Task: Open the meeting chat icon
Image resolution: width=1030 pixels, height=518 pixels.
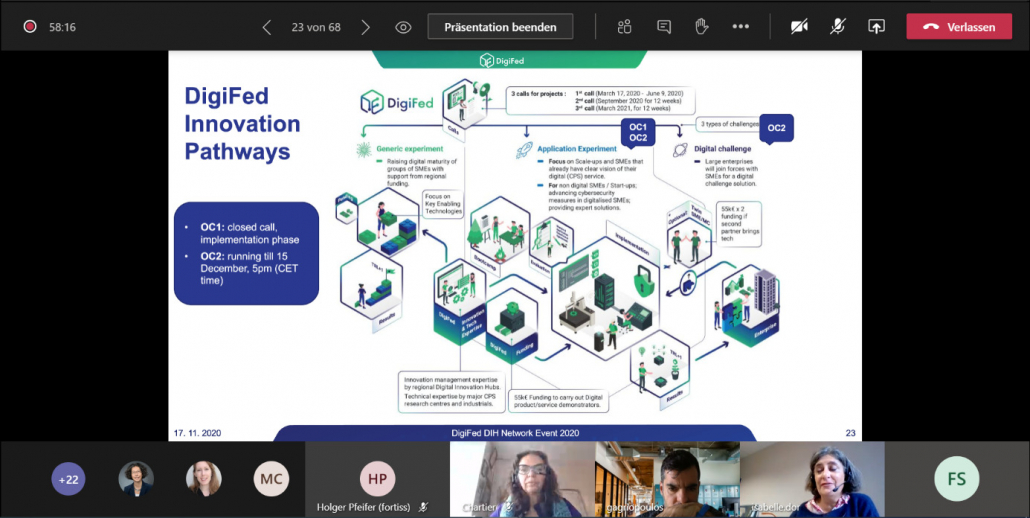Action: [664, 27]
